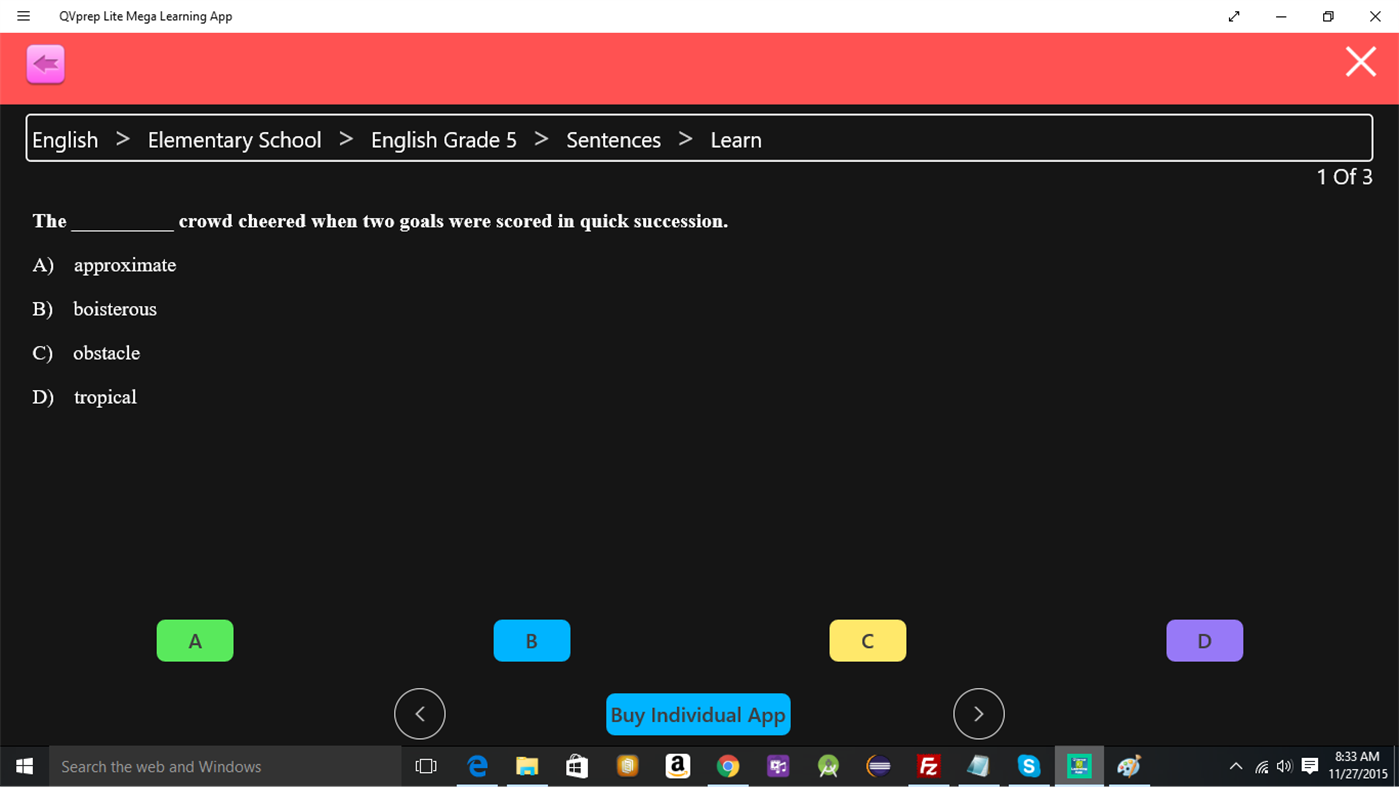1399x787 pixels.
Task: Open the Action Center notification icon
Action: [1310, 766]
